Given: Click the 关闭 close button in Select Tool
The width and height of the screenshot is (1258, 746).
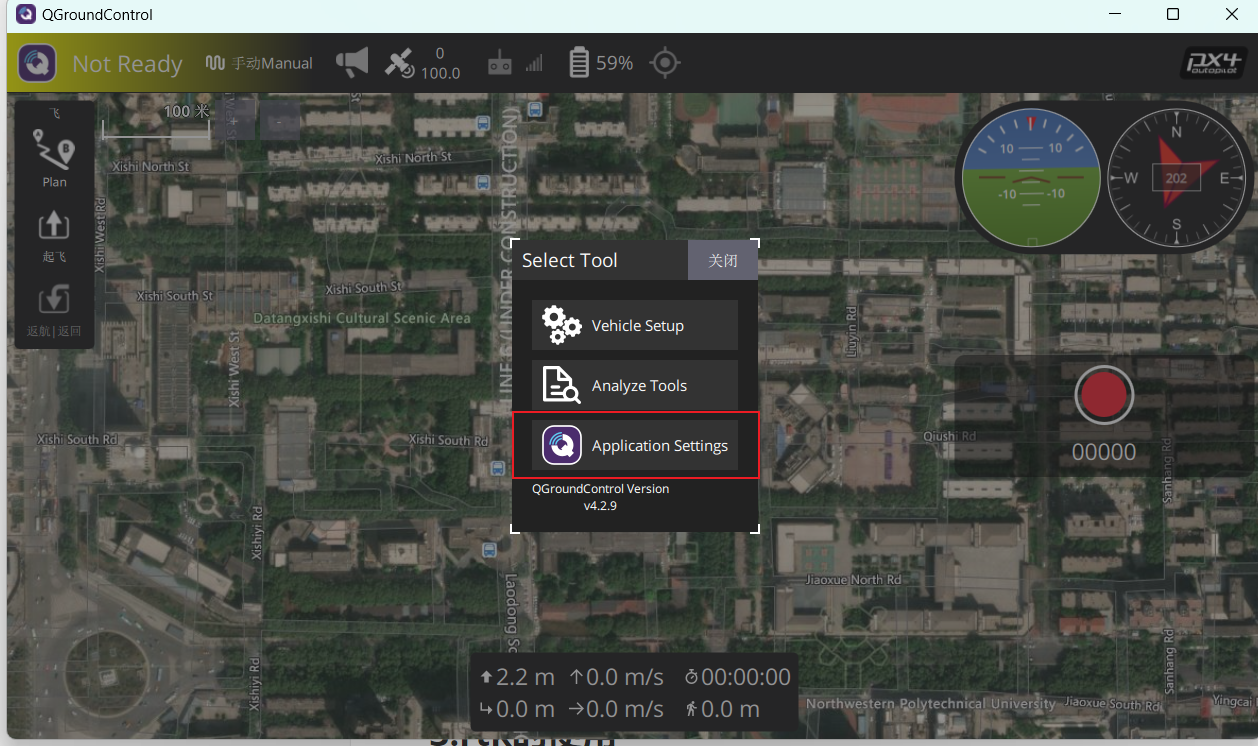Looking at the screenshot, I should pos(723,260).
